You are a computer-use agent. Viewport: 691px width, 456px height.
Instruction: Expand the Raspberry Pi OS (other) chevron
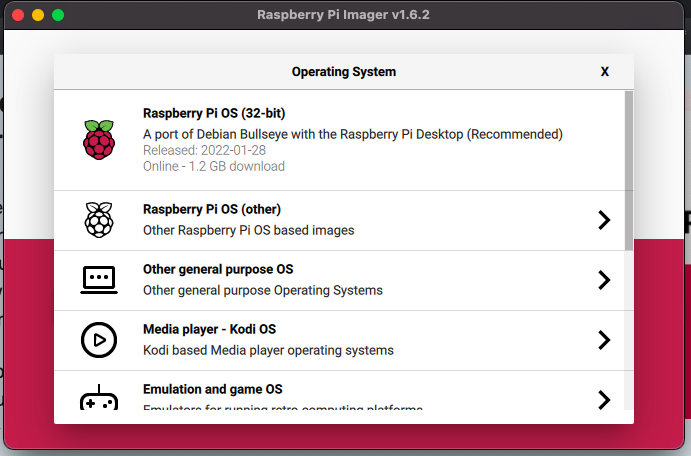pos(604,220)
